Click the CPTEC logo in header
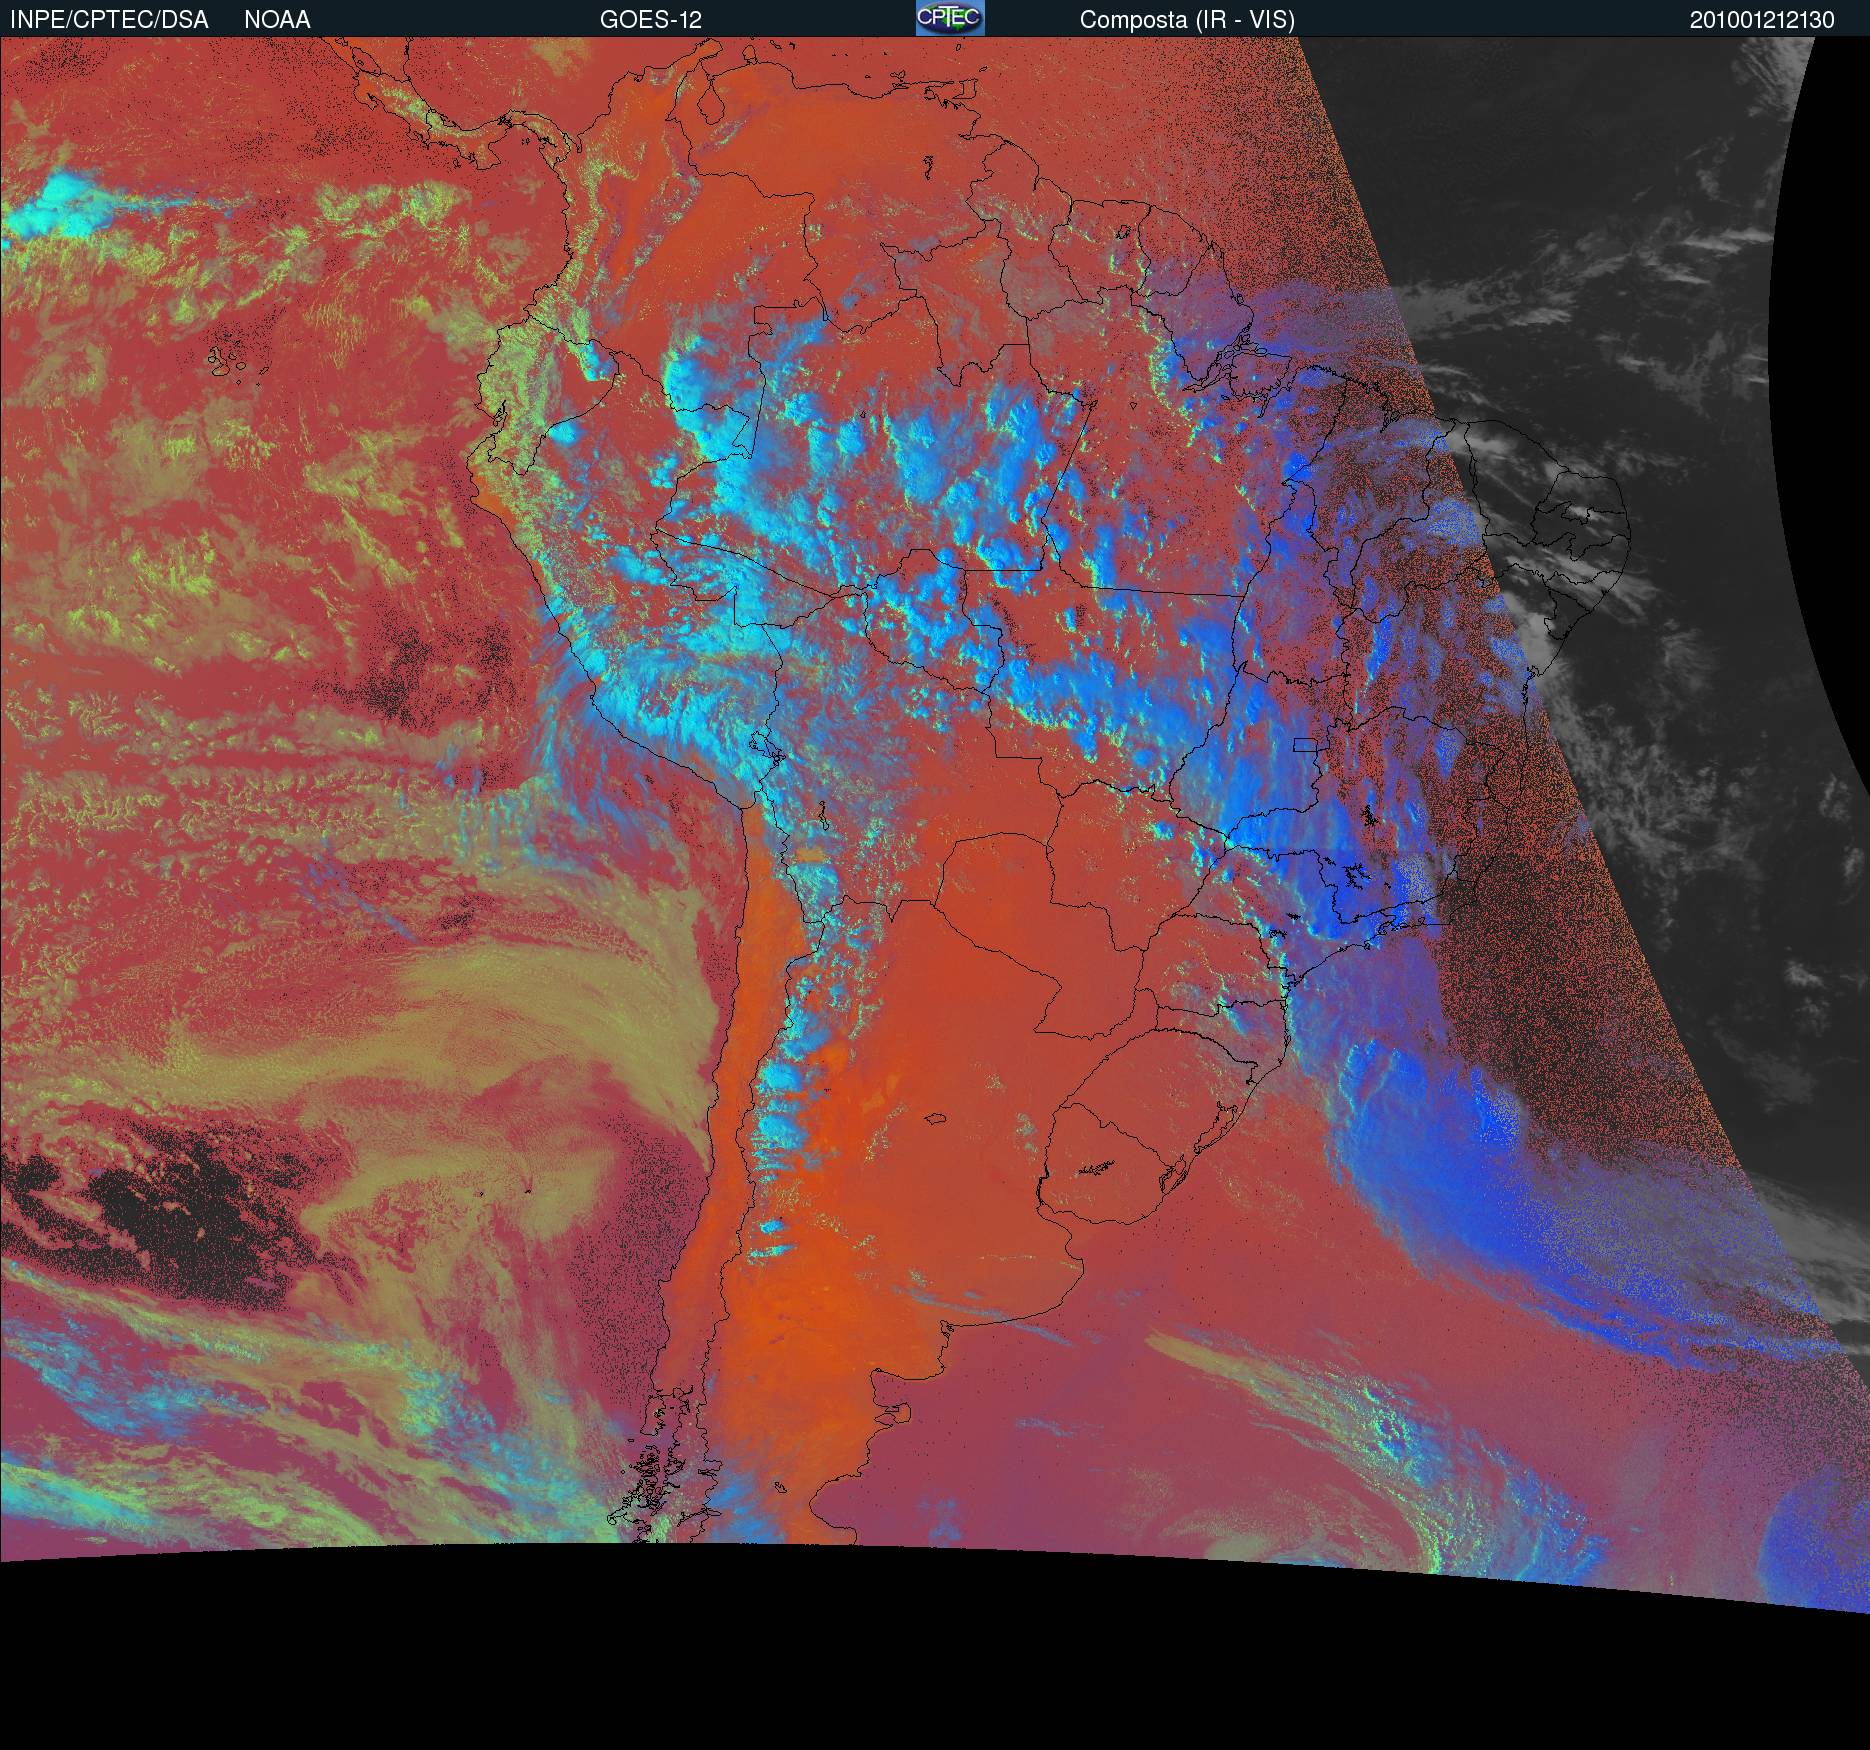The width and height of the screenshot is (1870, 1750). point(949,18)
